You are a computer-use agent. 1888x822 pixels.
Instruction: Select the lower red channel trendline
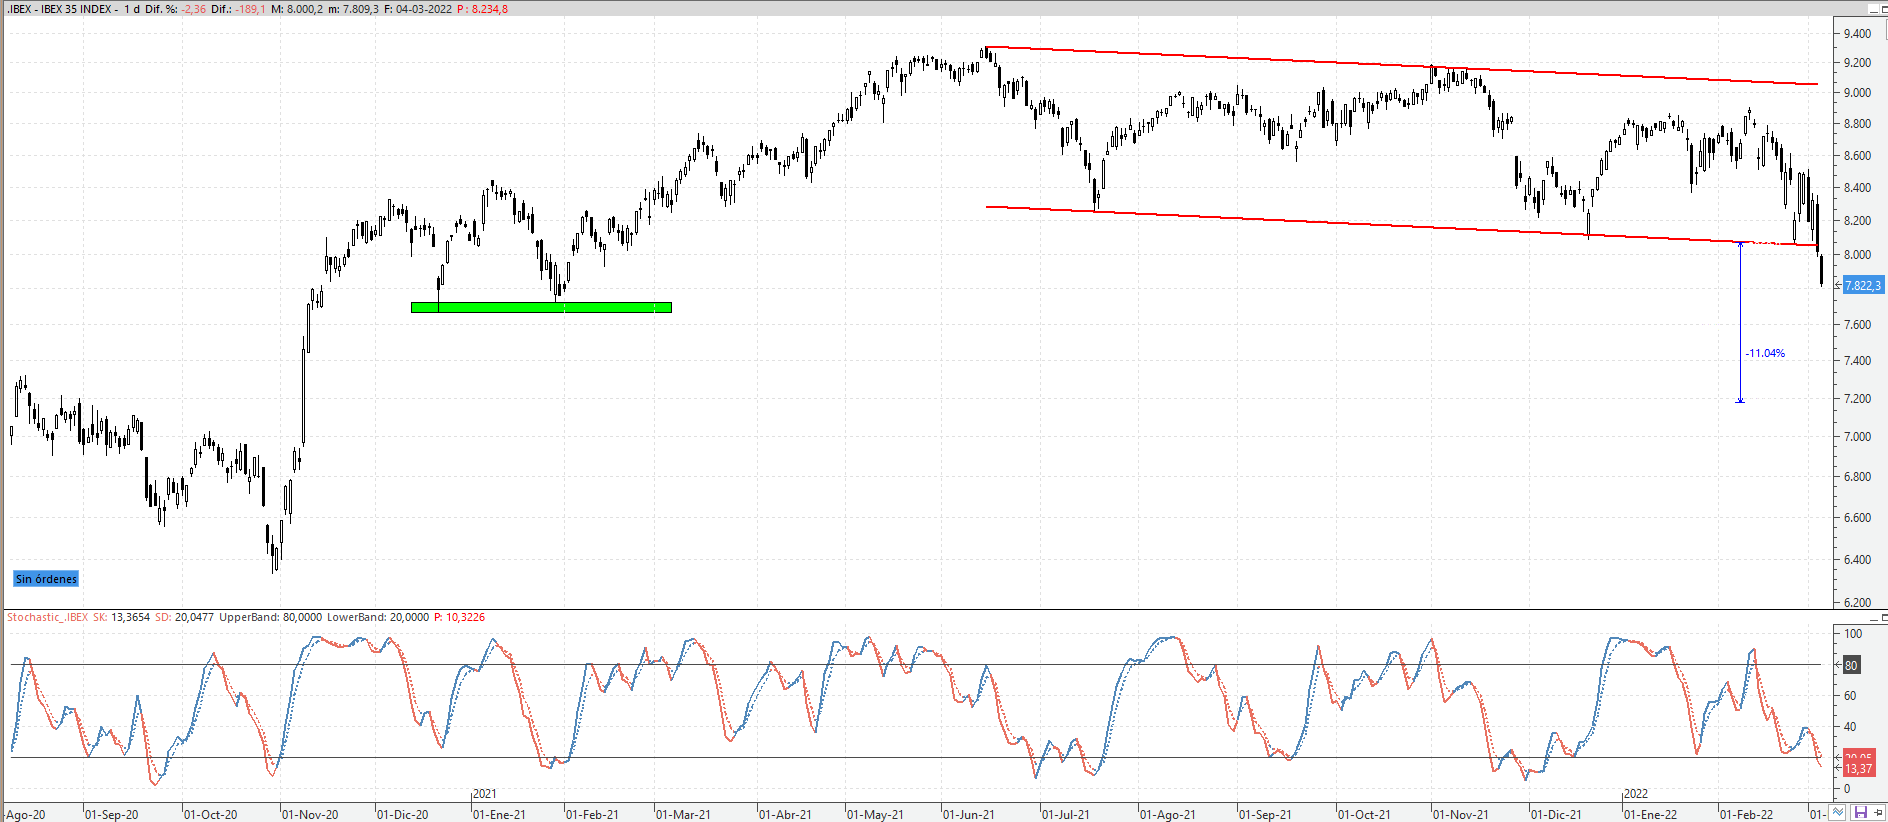click(x=1400, y=226)
